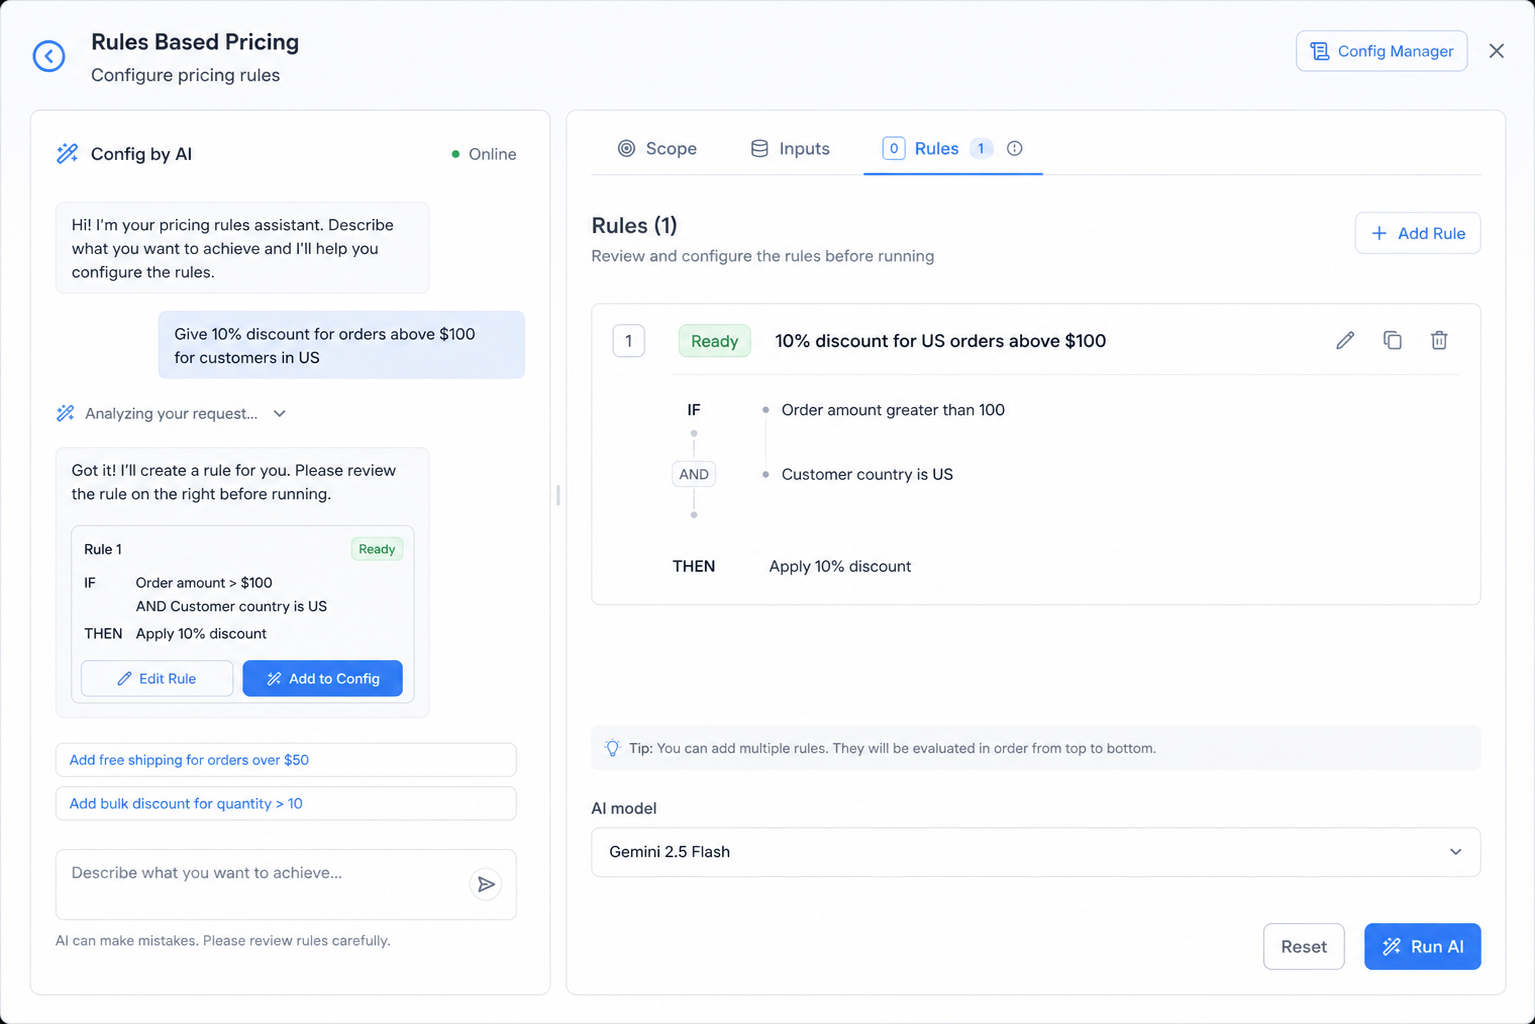The height and width of the screenshot is (1024, 1535).
Task: Click Run AI button
Action: point(1422,946)
